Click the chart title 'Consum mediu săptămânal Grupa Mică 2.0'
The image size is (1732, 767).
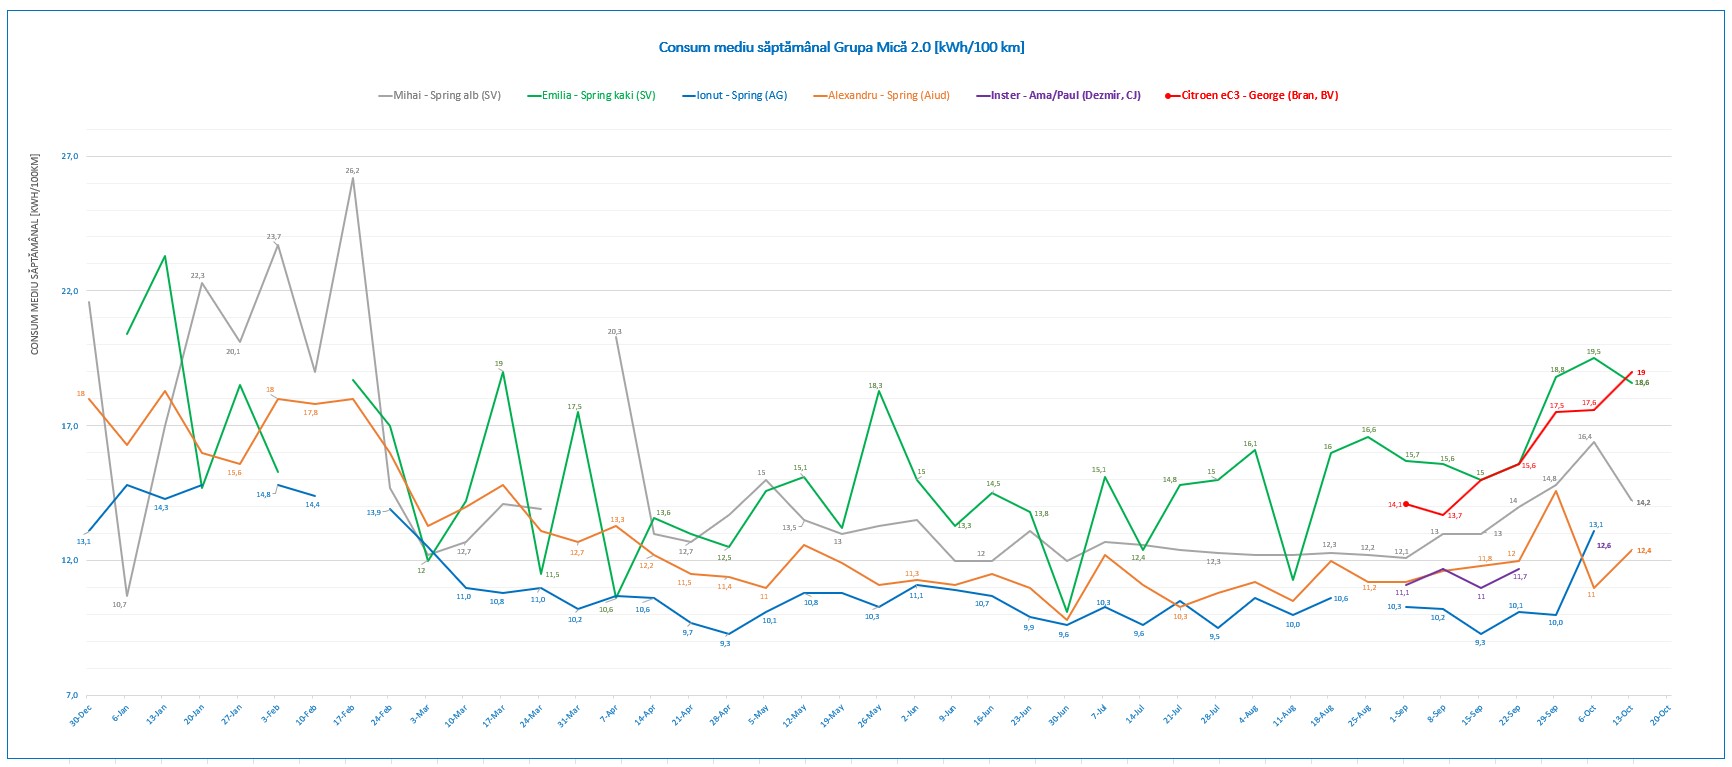click(x=840, y=47)
